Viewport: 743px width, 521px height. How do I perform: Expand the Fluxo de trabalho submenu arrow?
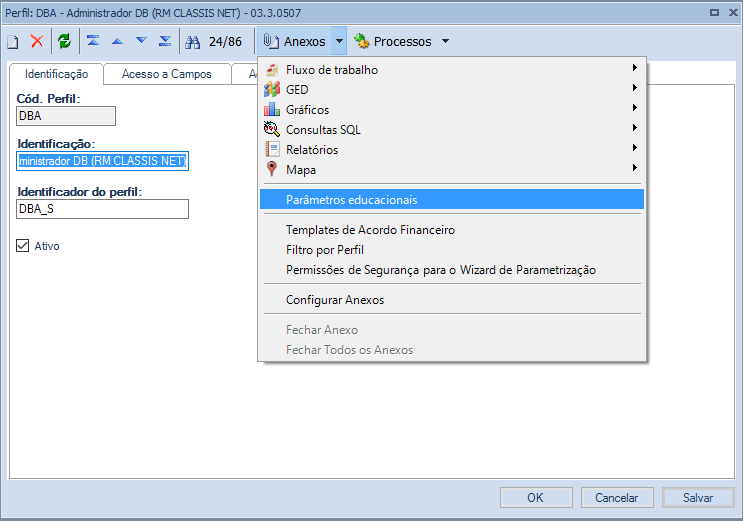[x=634, y=68]
